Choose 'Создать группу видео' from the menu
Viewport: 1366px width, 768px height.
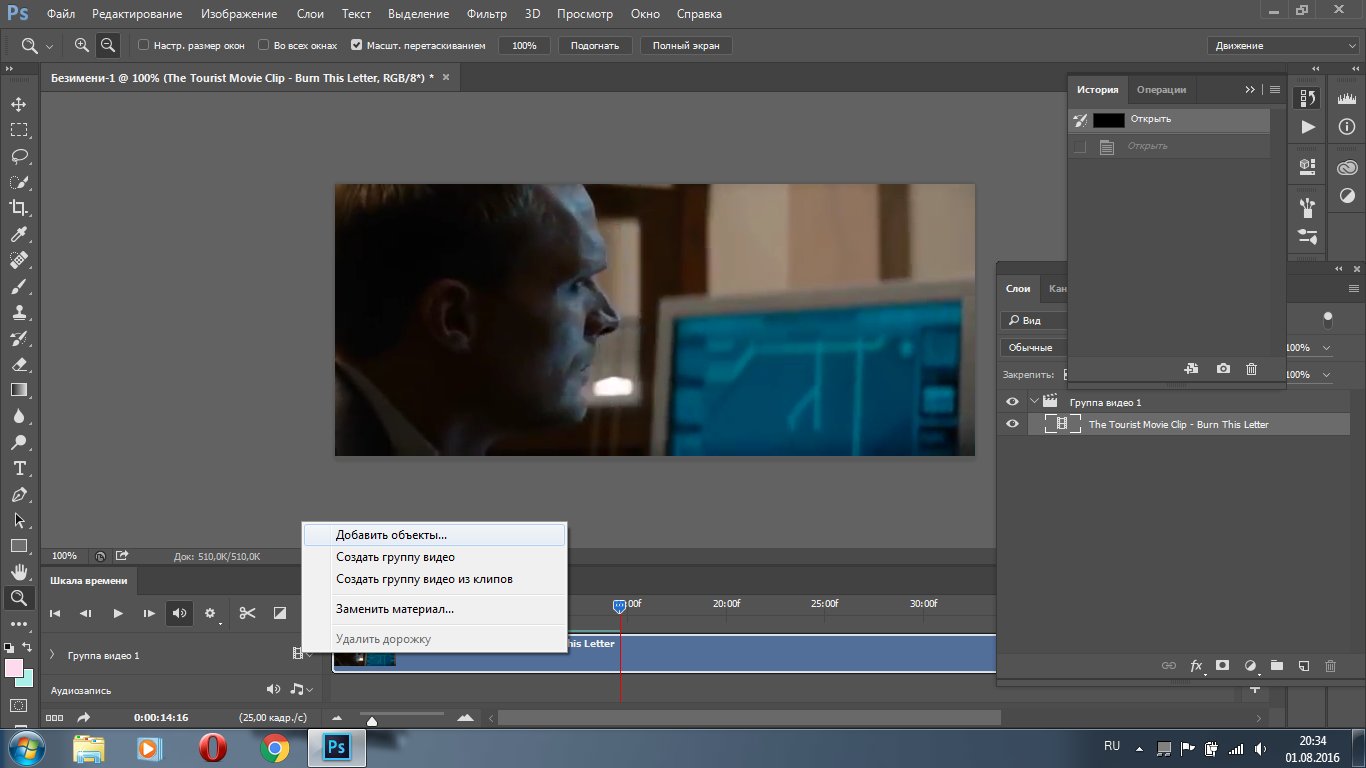(434, 557)
